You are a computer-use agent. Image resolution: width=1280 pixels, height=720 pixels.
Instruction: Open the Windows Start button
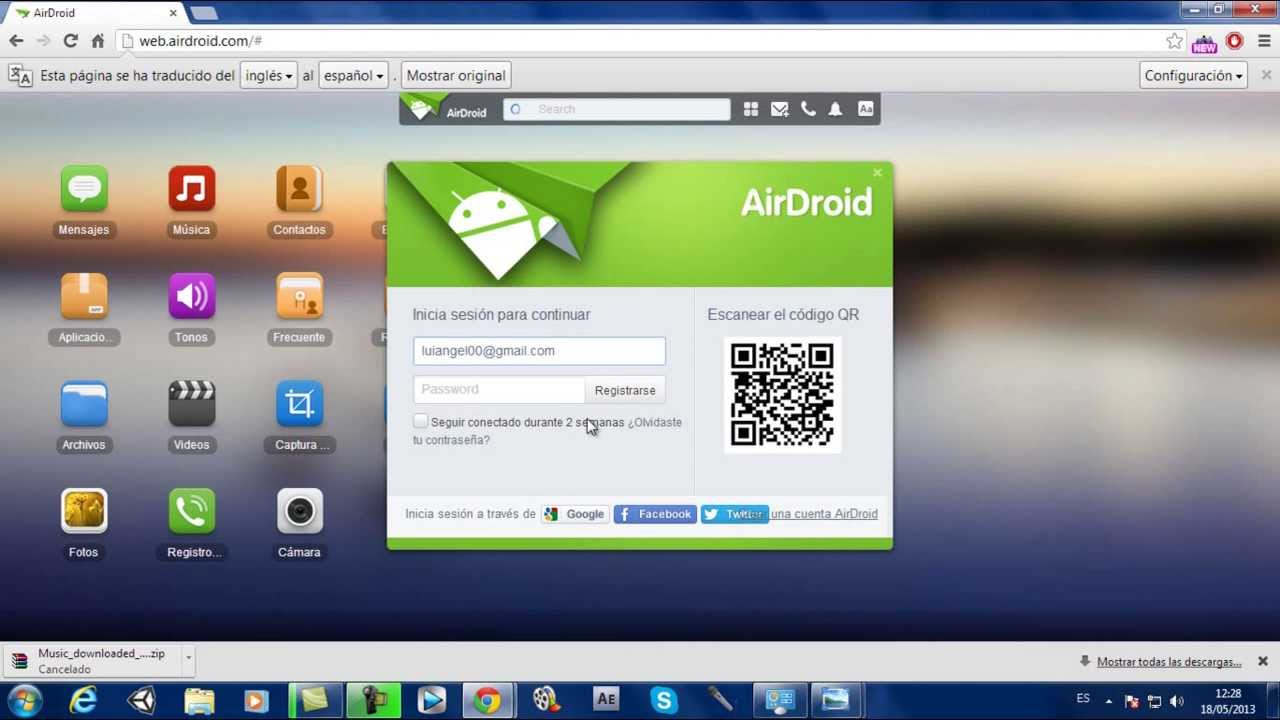point(24,700)
